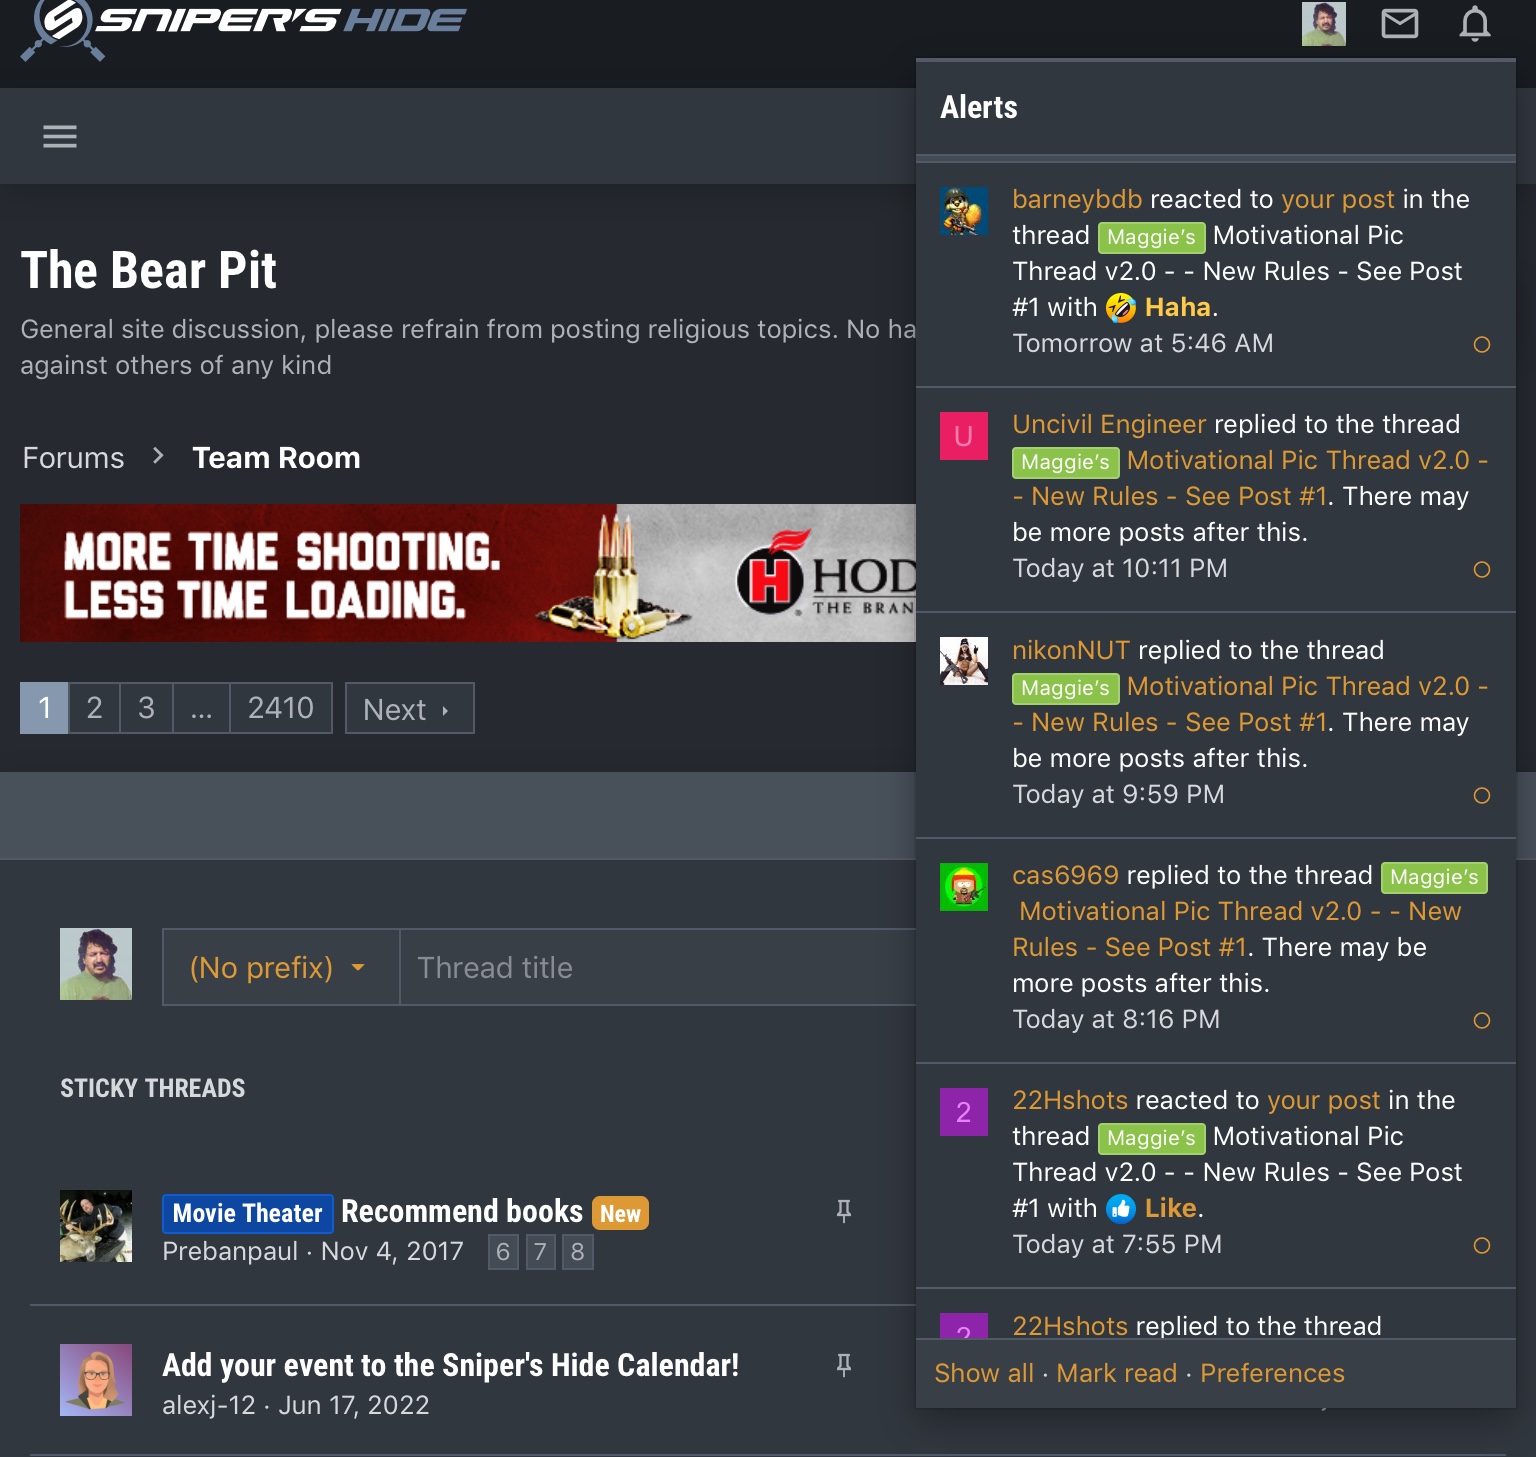Screen dimensions: 1536x1457
Task: Open the inbox envelope icon
Action: point(1399,23)
